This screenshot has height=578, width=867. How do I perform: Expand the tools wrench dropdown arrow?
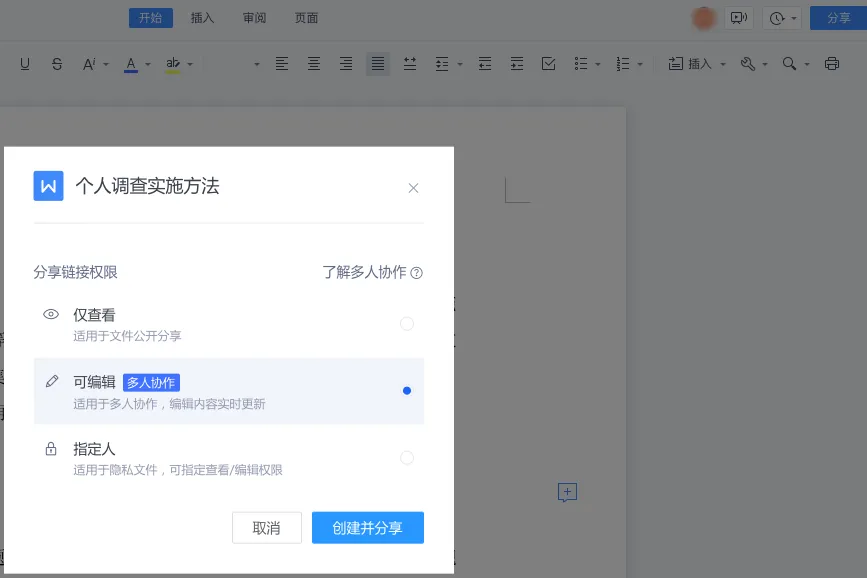(x=765, y=65)
